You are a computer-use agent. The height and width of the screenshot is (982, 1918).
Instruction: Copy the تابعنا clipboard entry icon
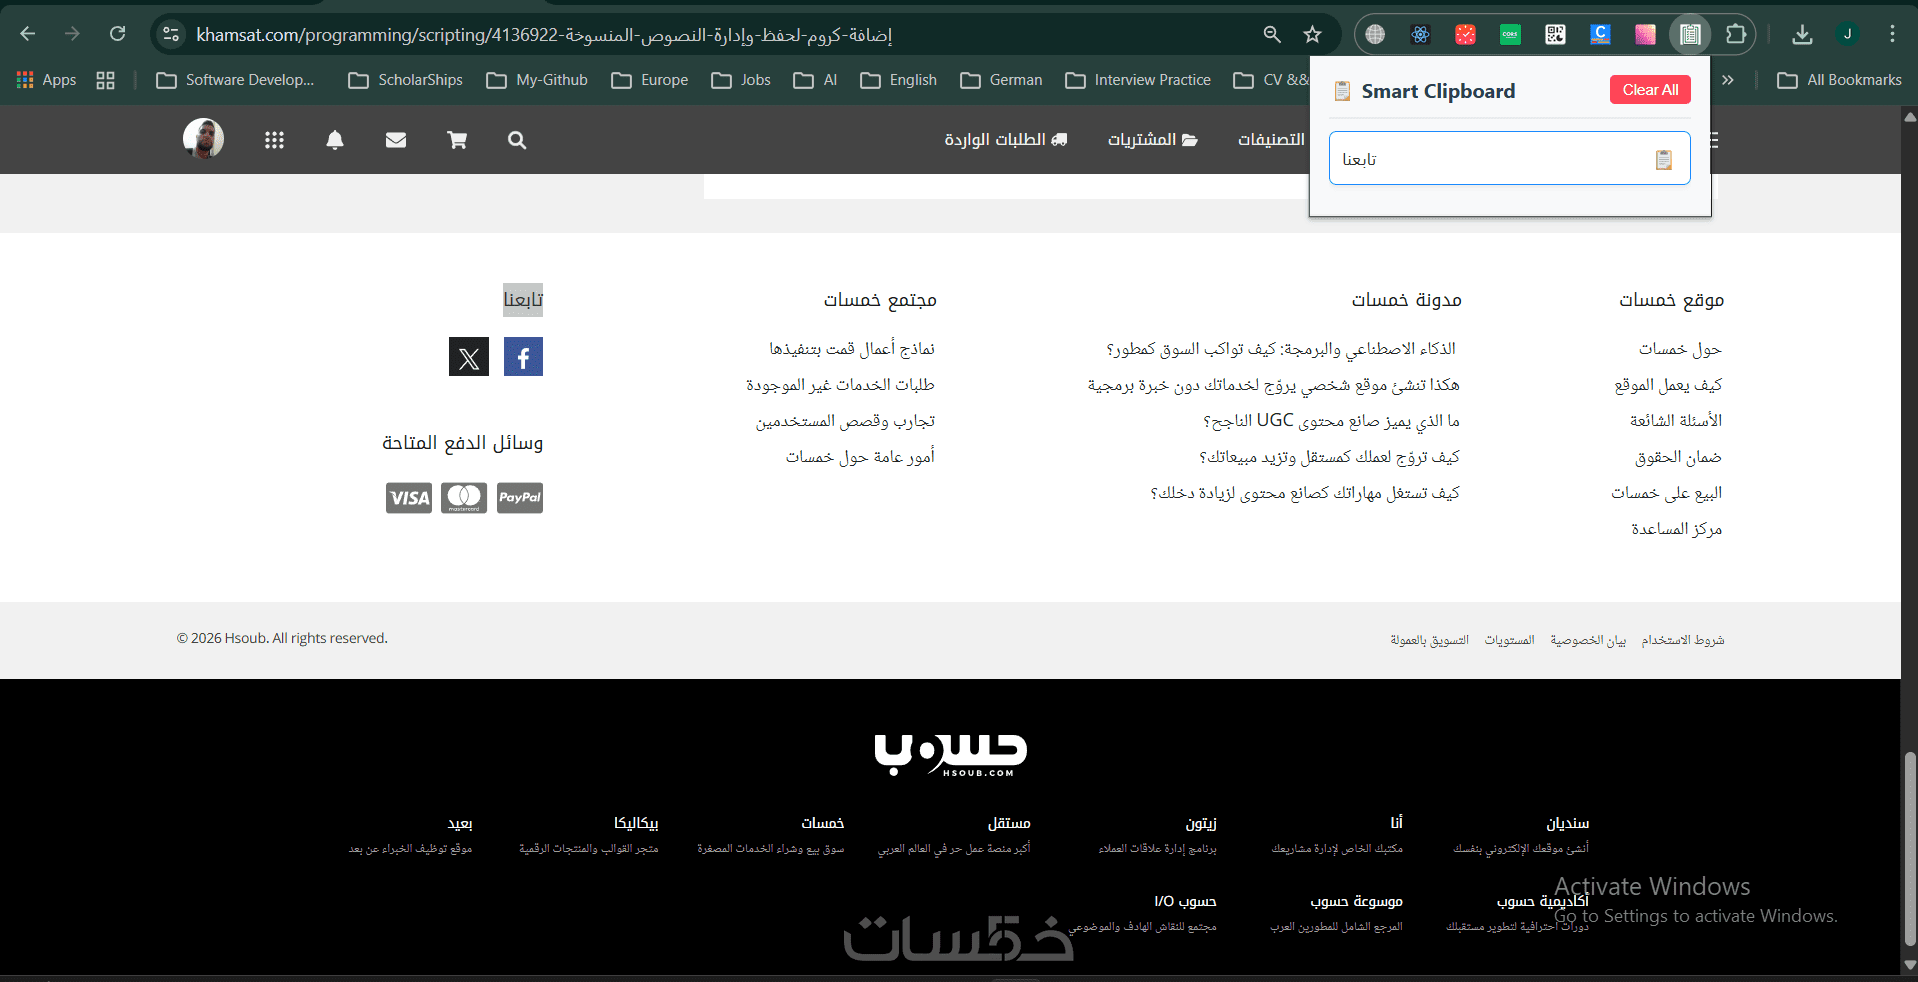tap(1664, 160)
